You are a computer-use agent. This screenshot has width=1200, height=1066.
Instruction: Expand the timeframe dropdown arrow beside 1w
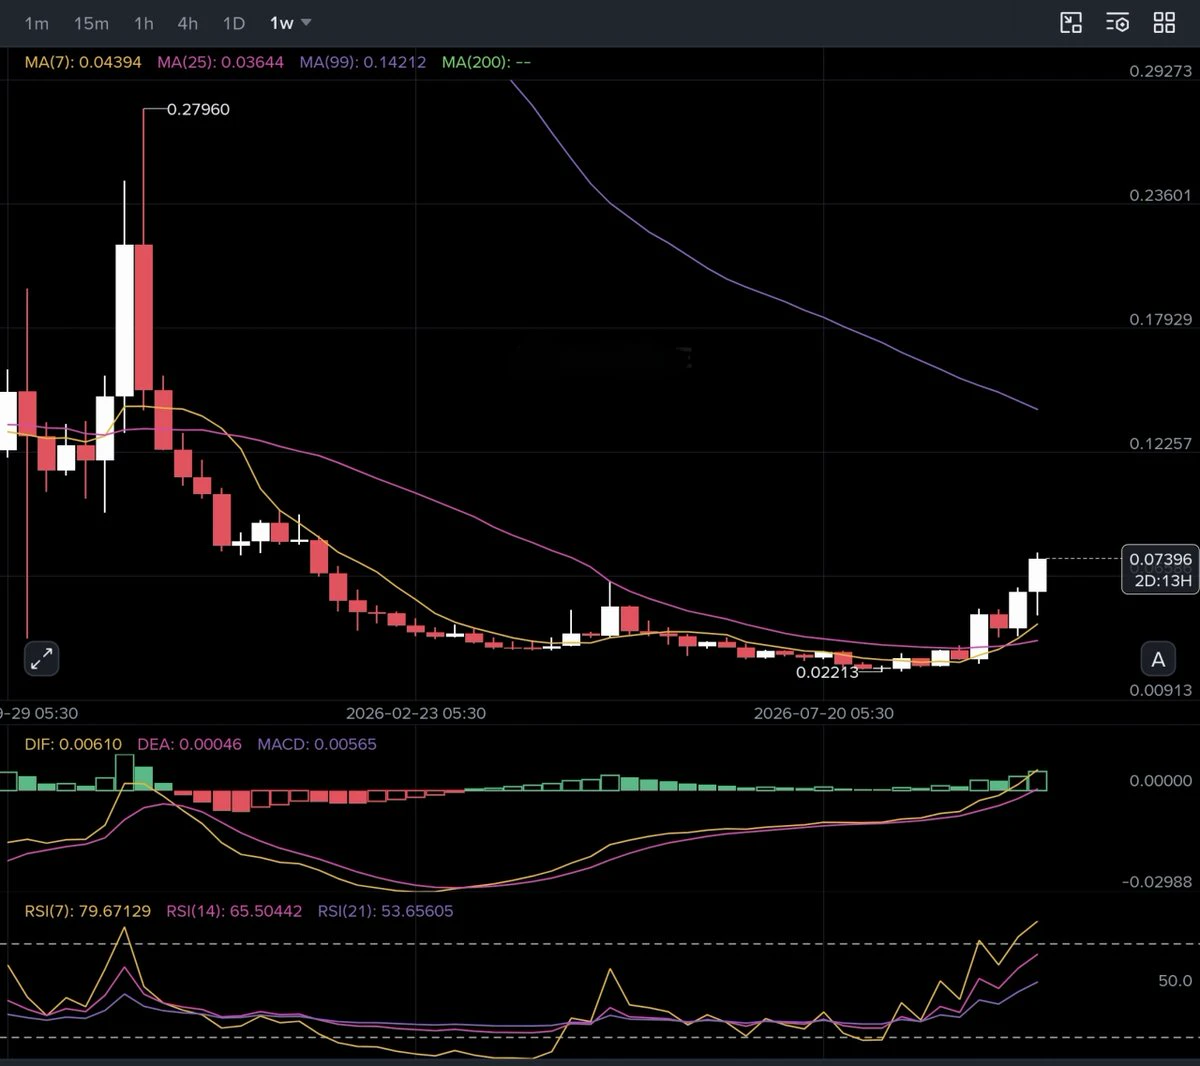[x=306, y=22]
